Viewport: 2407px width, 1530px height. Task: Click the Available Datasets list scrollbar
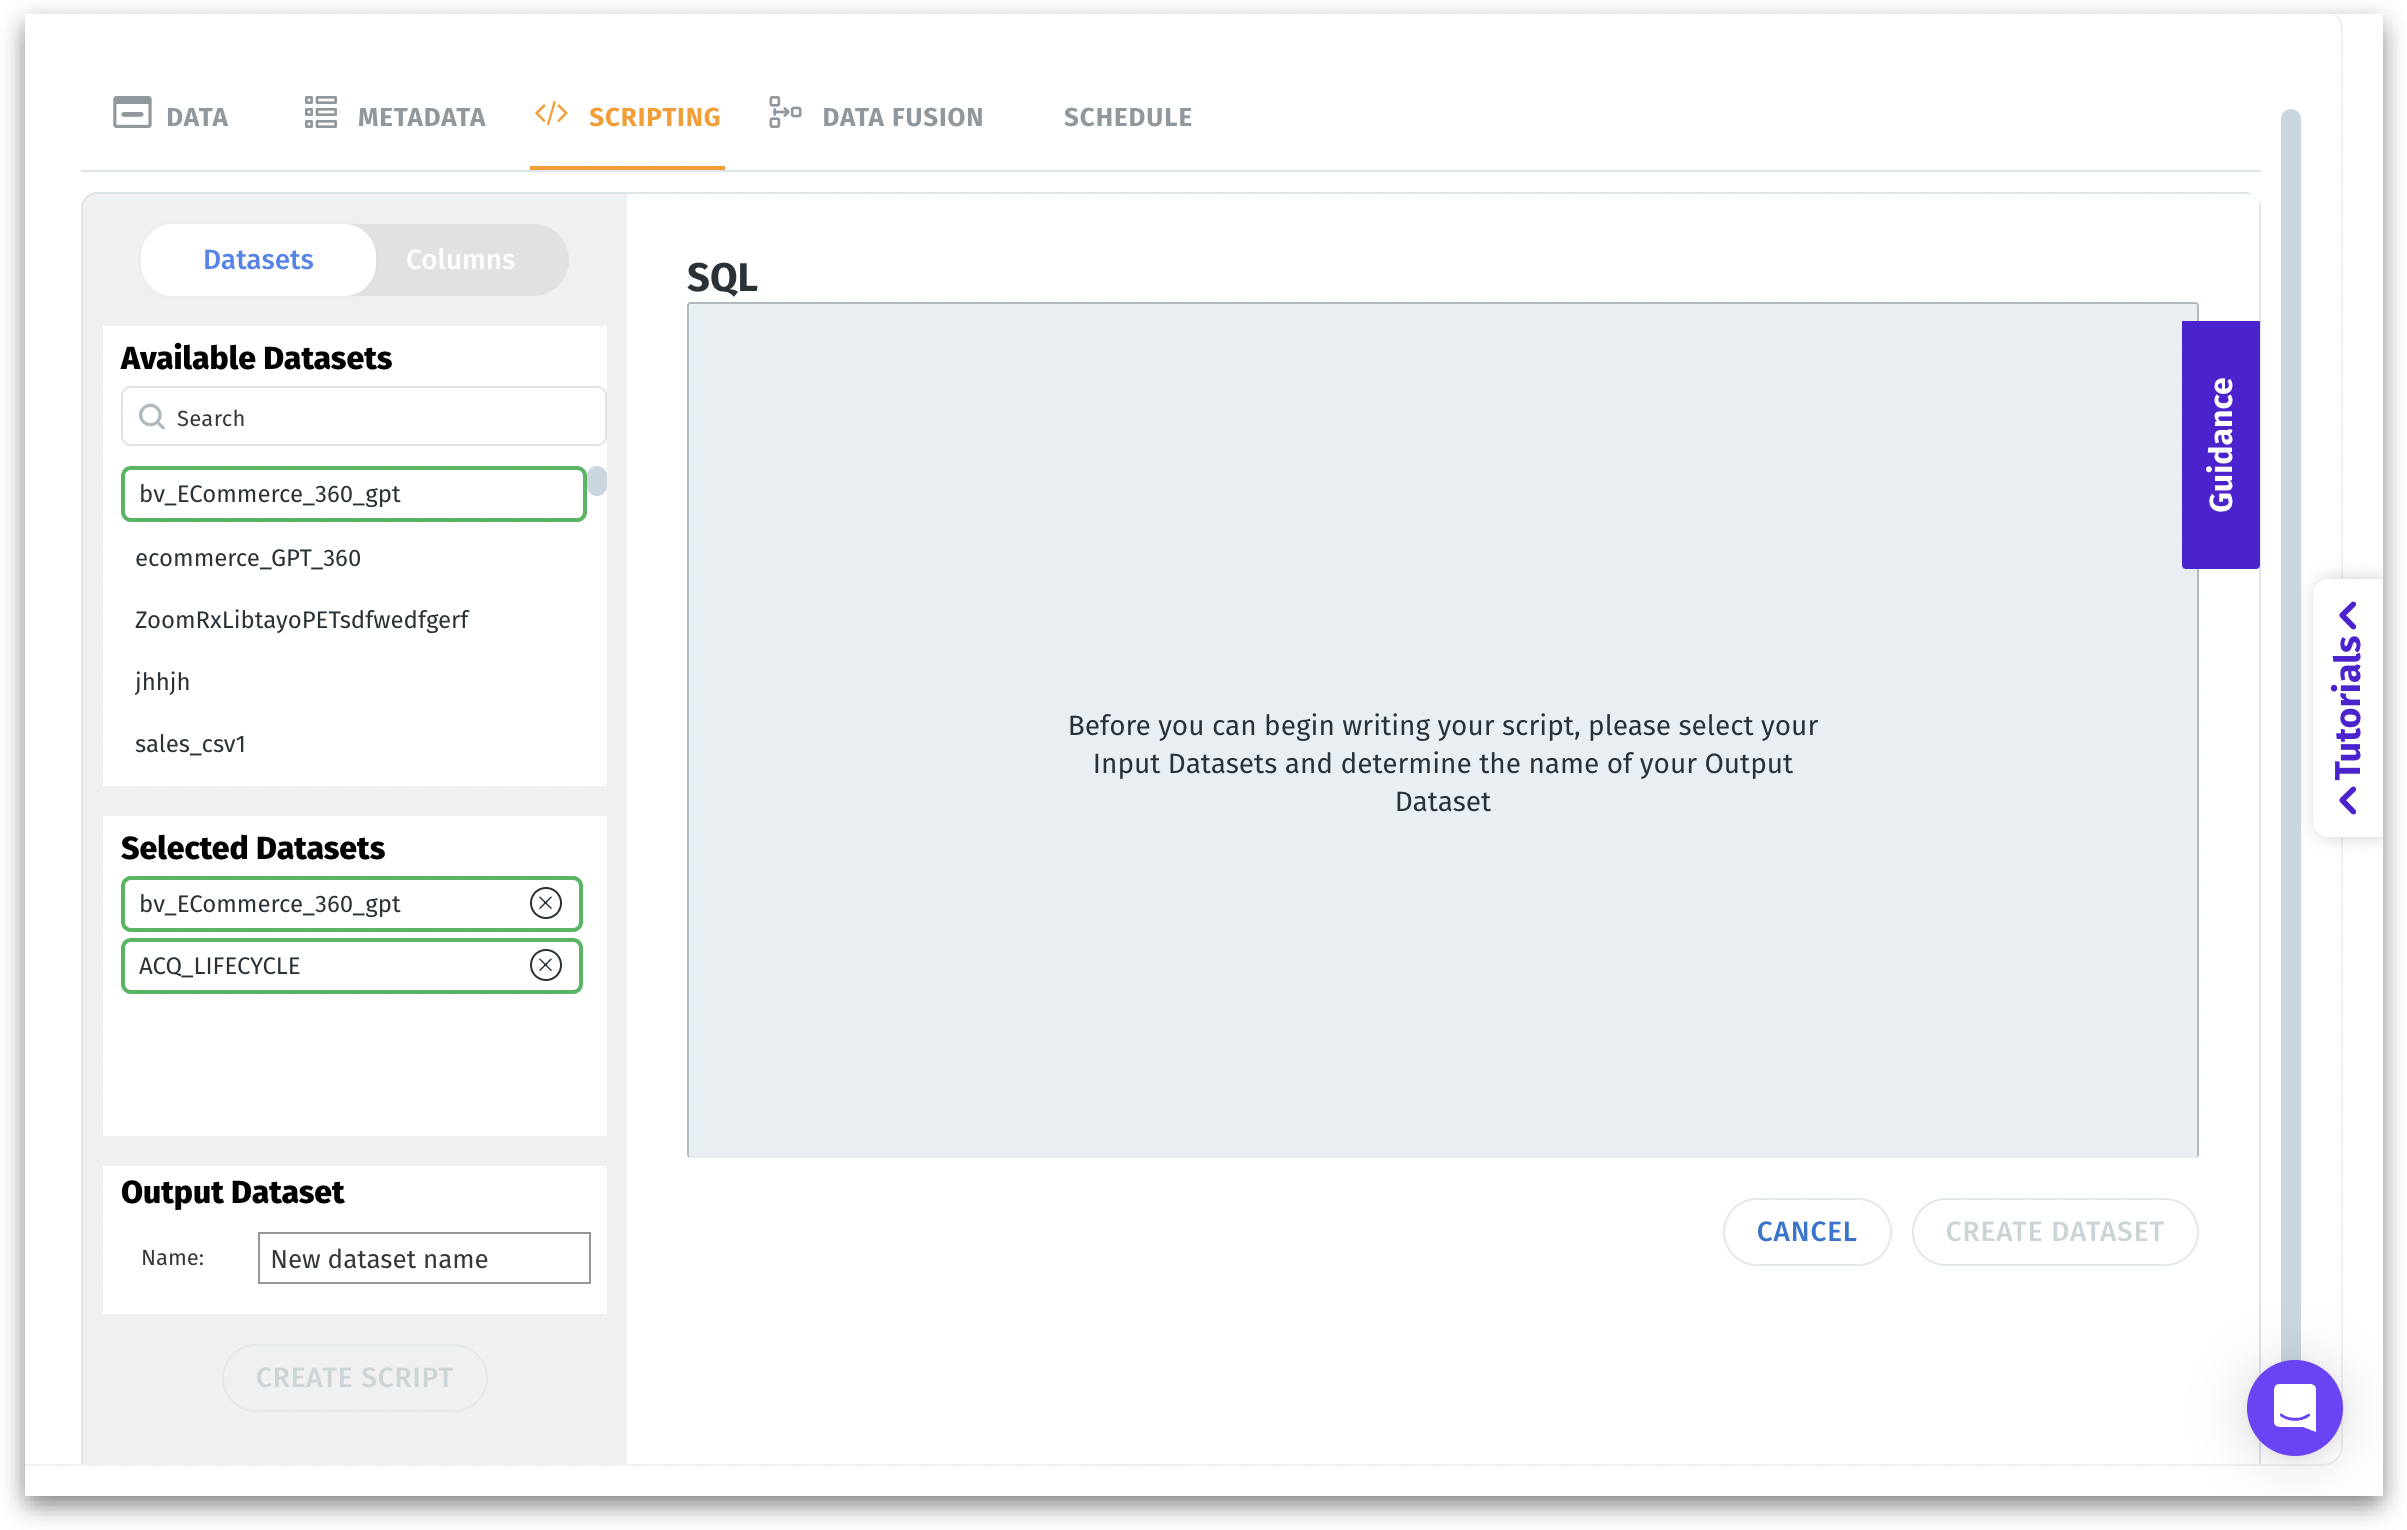597,482
